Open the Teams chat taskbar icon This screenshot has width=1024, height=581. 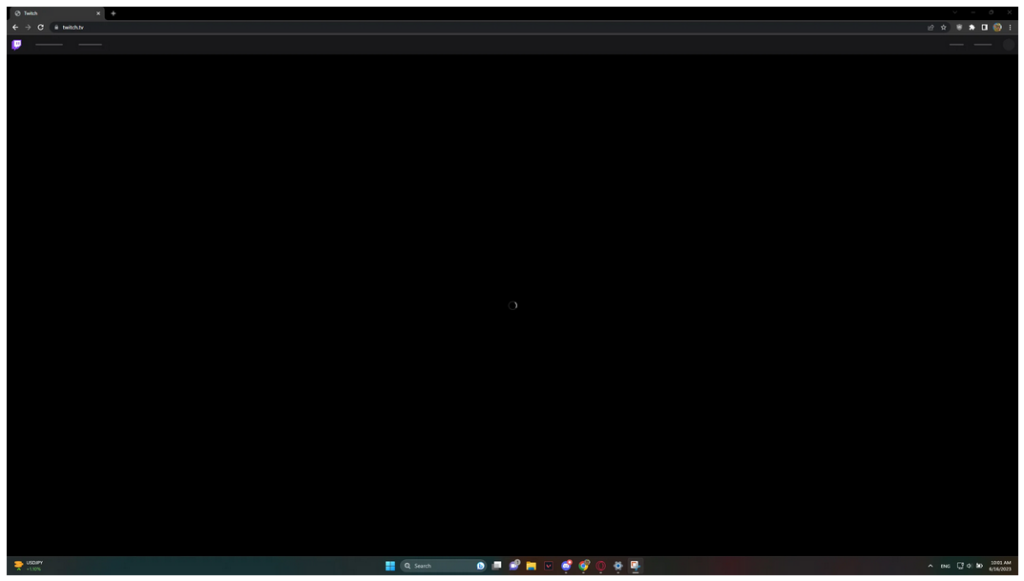[x=515, y=566]
